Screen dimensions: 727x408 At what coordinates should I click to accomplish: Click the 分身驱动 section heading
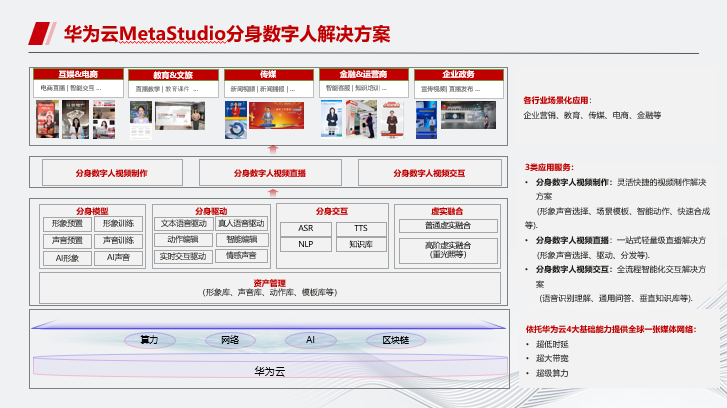click(x=211, y=211)
